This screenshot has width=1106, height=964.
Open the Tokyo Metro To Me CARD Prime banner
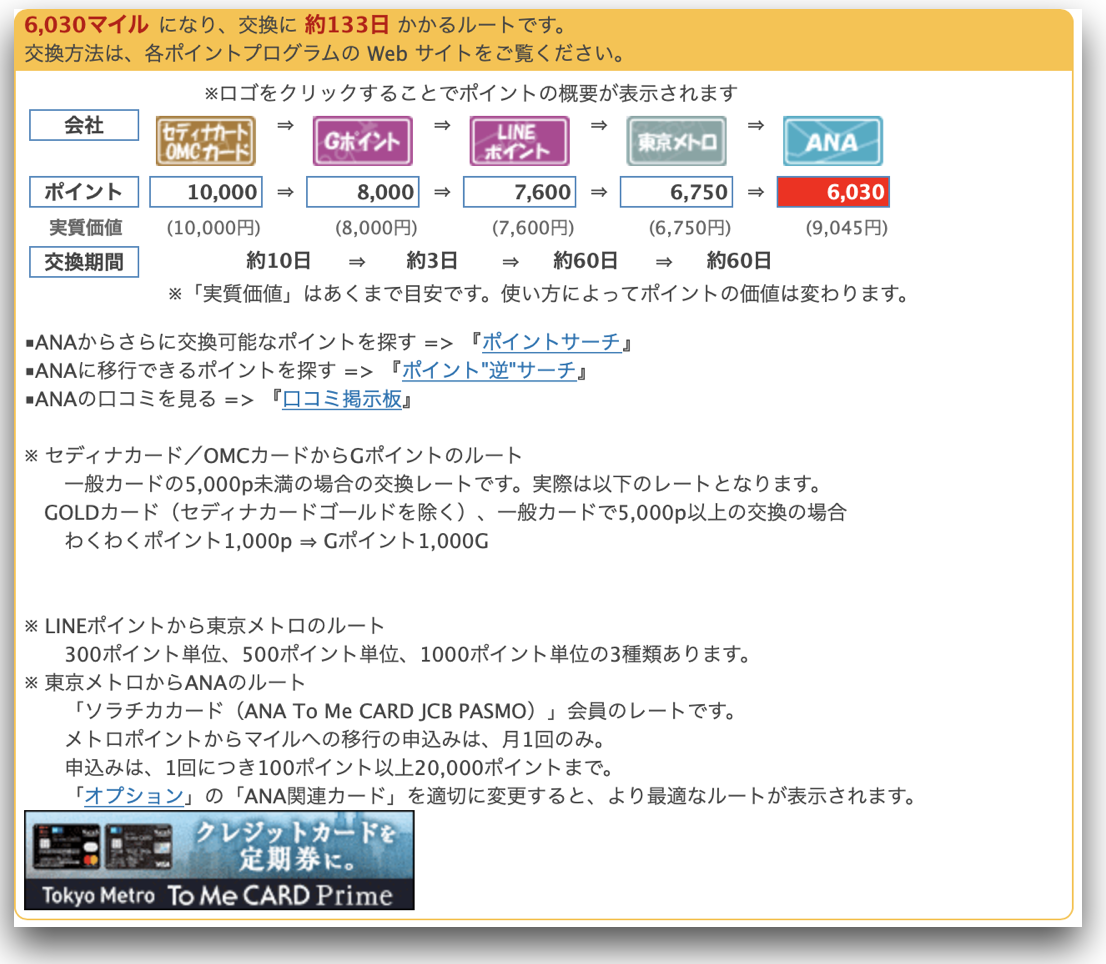219,860
